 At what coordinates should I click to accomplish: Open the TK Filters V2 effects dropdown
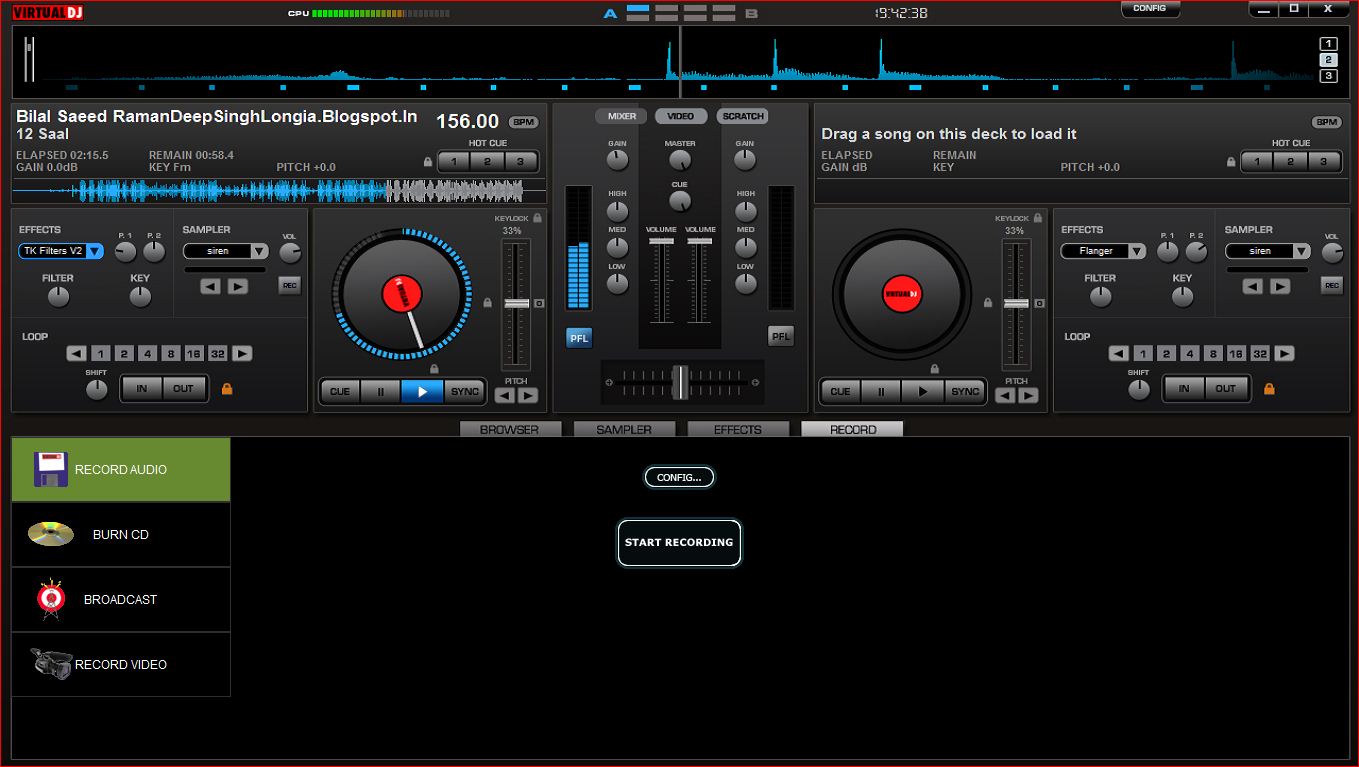pyautogui.click(x=61, y=251)
